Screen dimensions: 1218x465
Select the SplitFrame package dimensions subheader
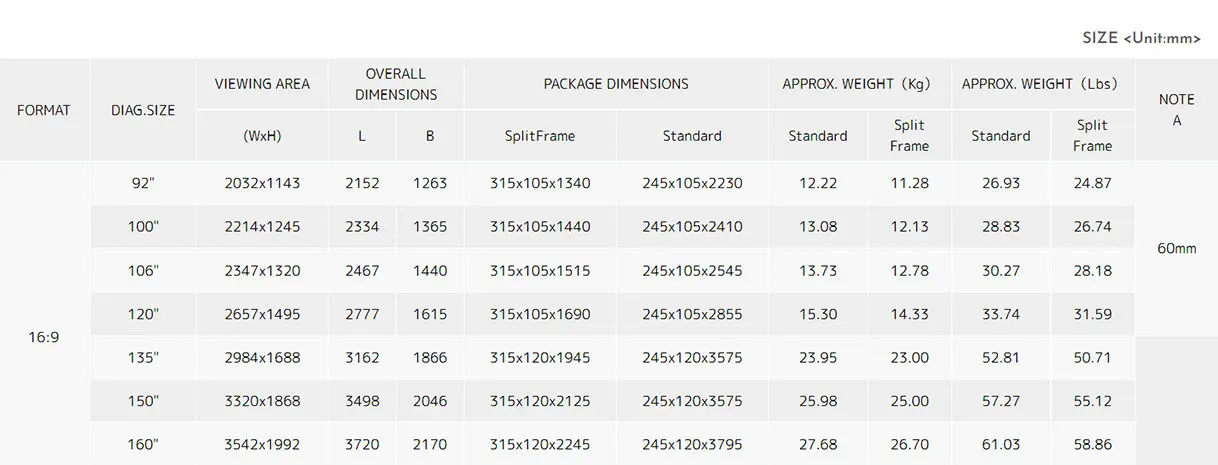click(x=540, y=136)
